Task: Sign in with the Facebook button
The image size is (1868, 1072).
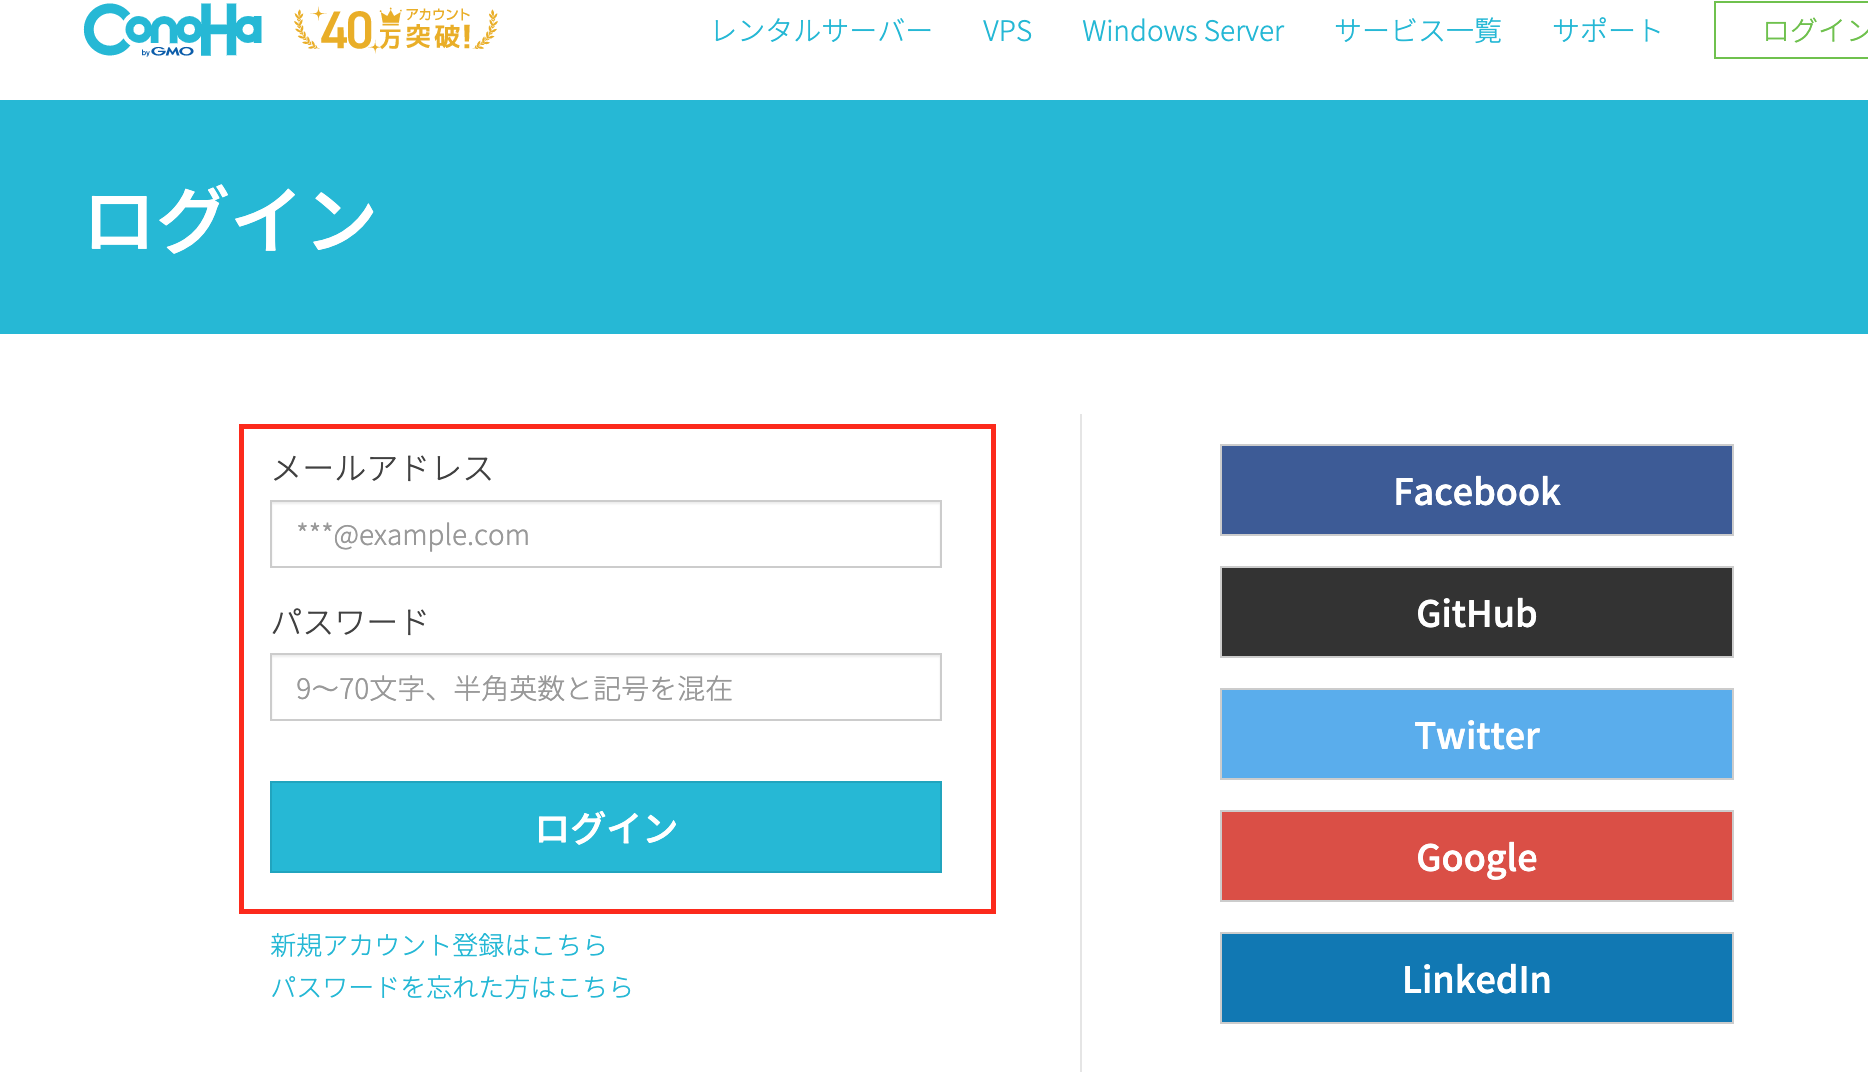Action: pyautogui.click(x=1476, y=490)
